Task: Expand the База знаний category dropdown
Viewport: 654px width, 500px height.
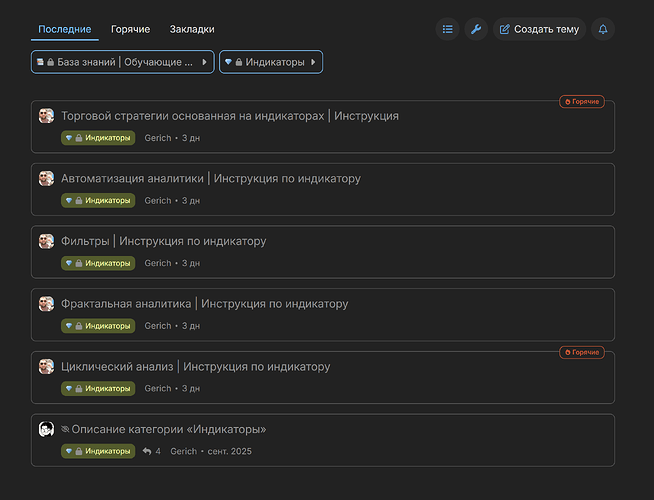Action: point(122,62)
